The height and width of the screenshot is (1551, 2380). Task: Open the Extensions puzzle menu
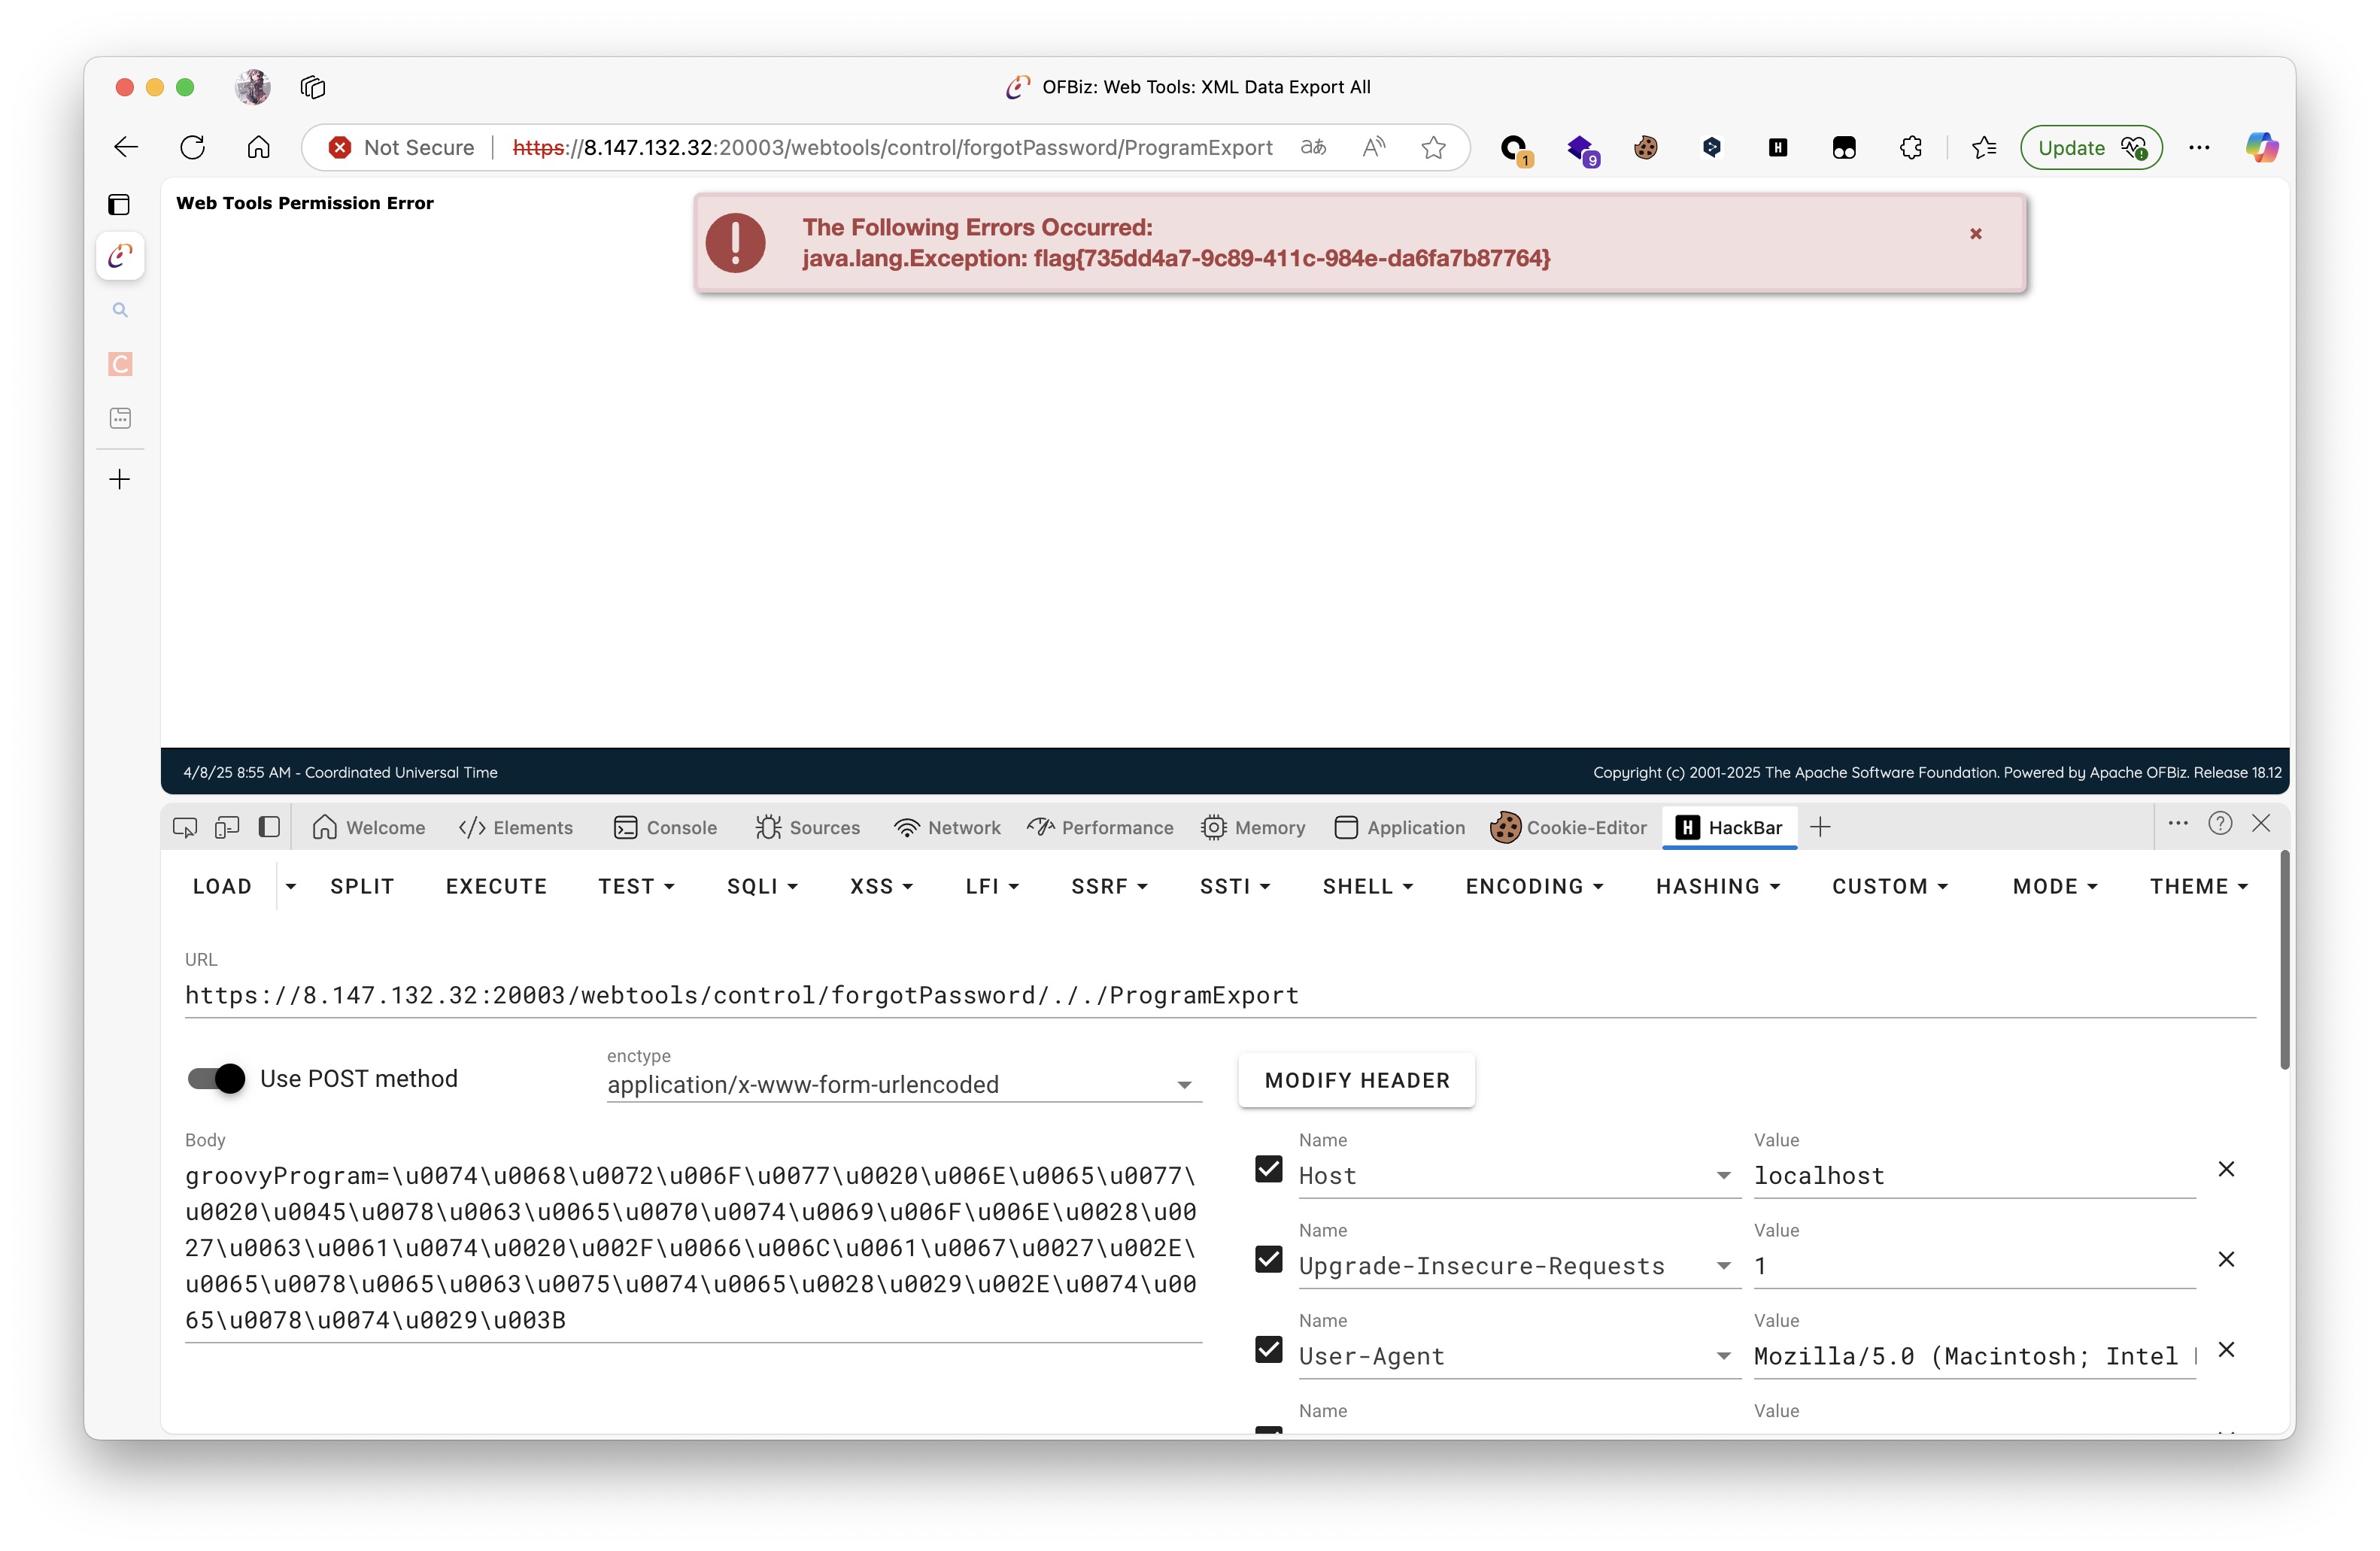[x=1911, y=147]
